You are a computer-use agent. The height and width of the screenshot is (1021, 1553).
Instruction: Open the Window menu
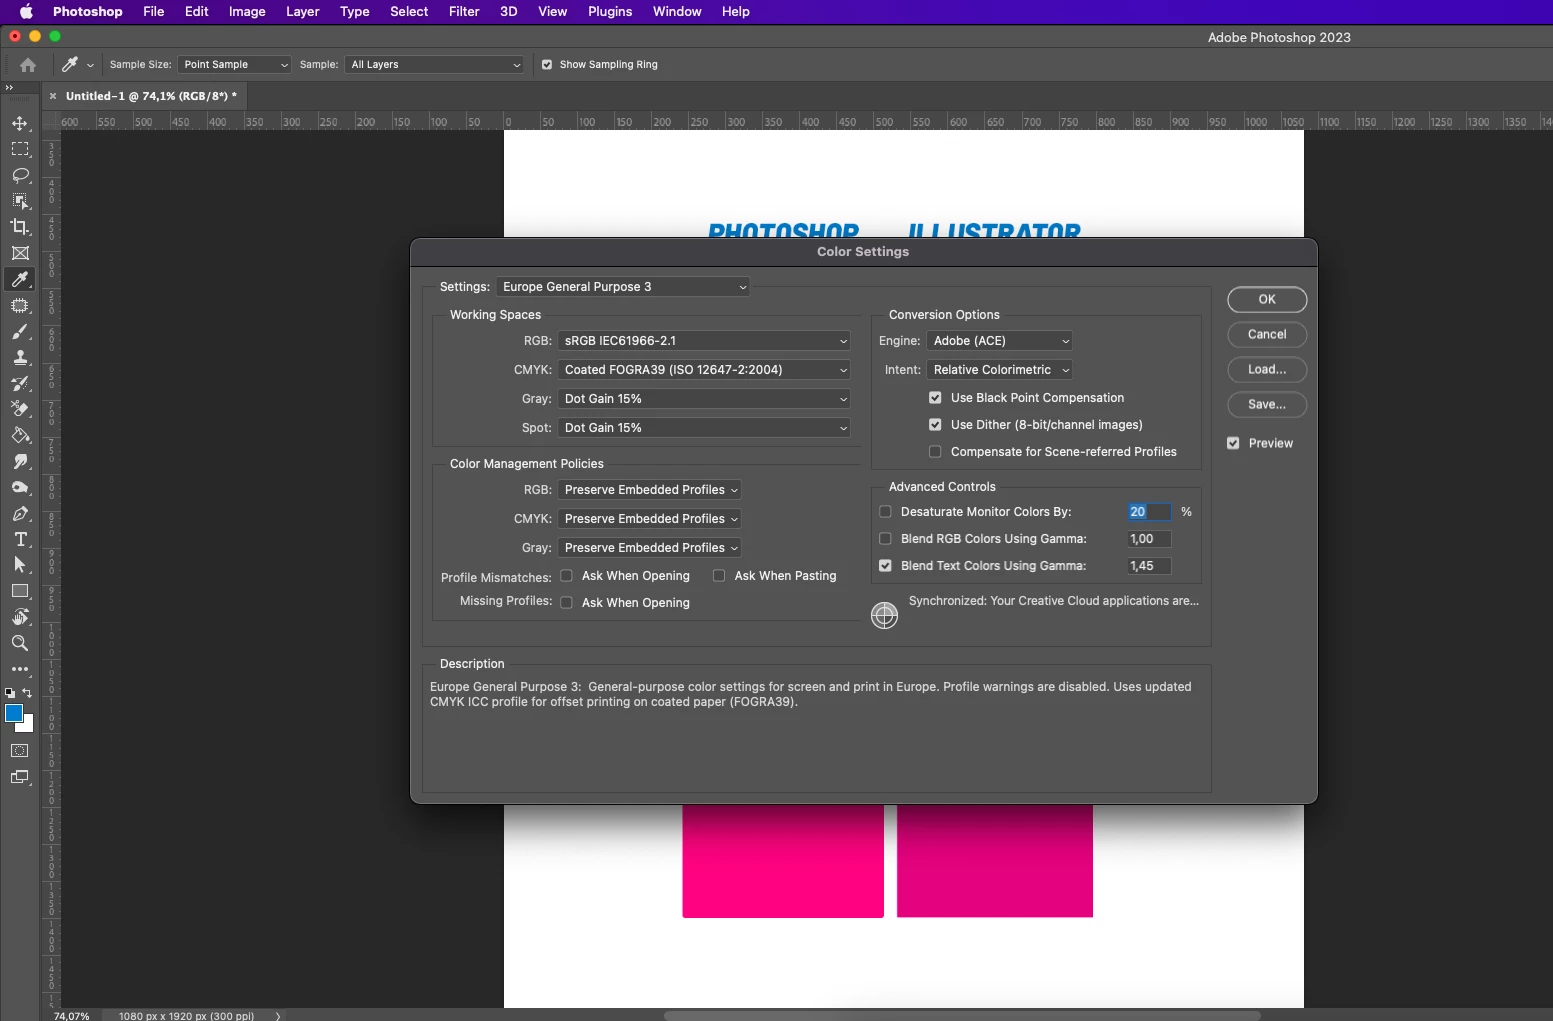point(677,12)
